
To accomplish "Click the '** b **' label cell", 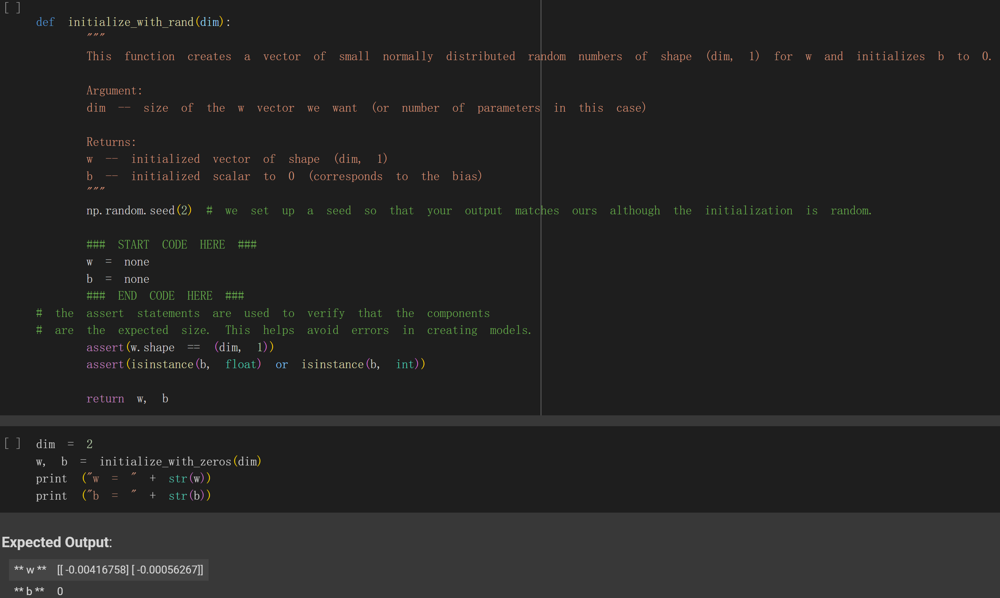I will point(29,591).
